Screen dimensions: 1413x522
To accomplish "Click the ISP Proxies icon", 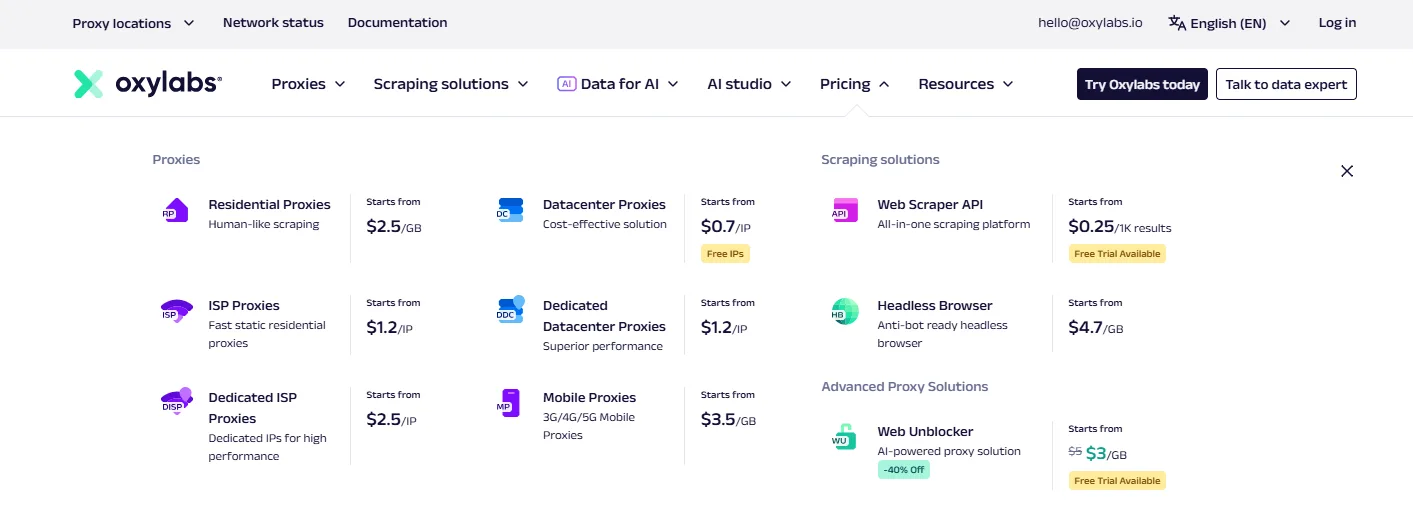I will (176, 311).
